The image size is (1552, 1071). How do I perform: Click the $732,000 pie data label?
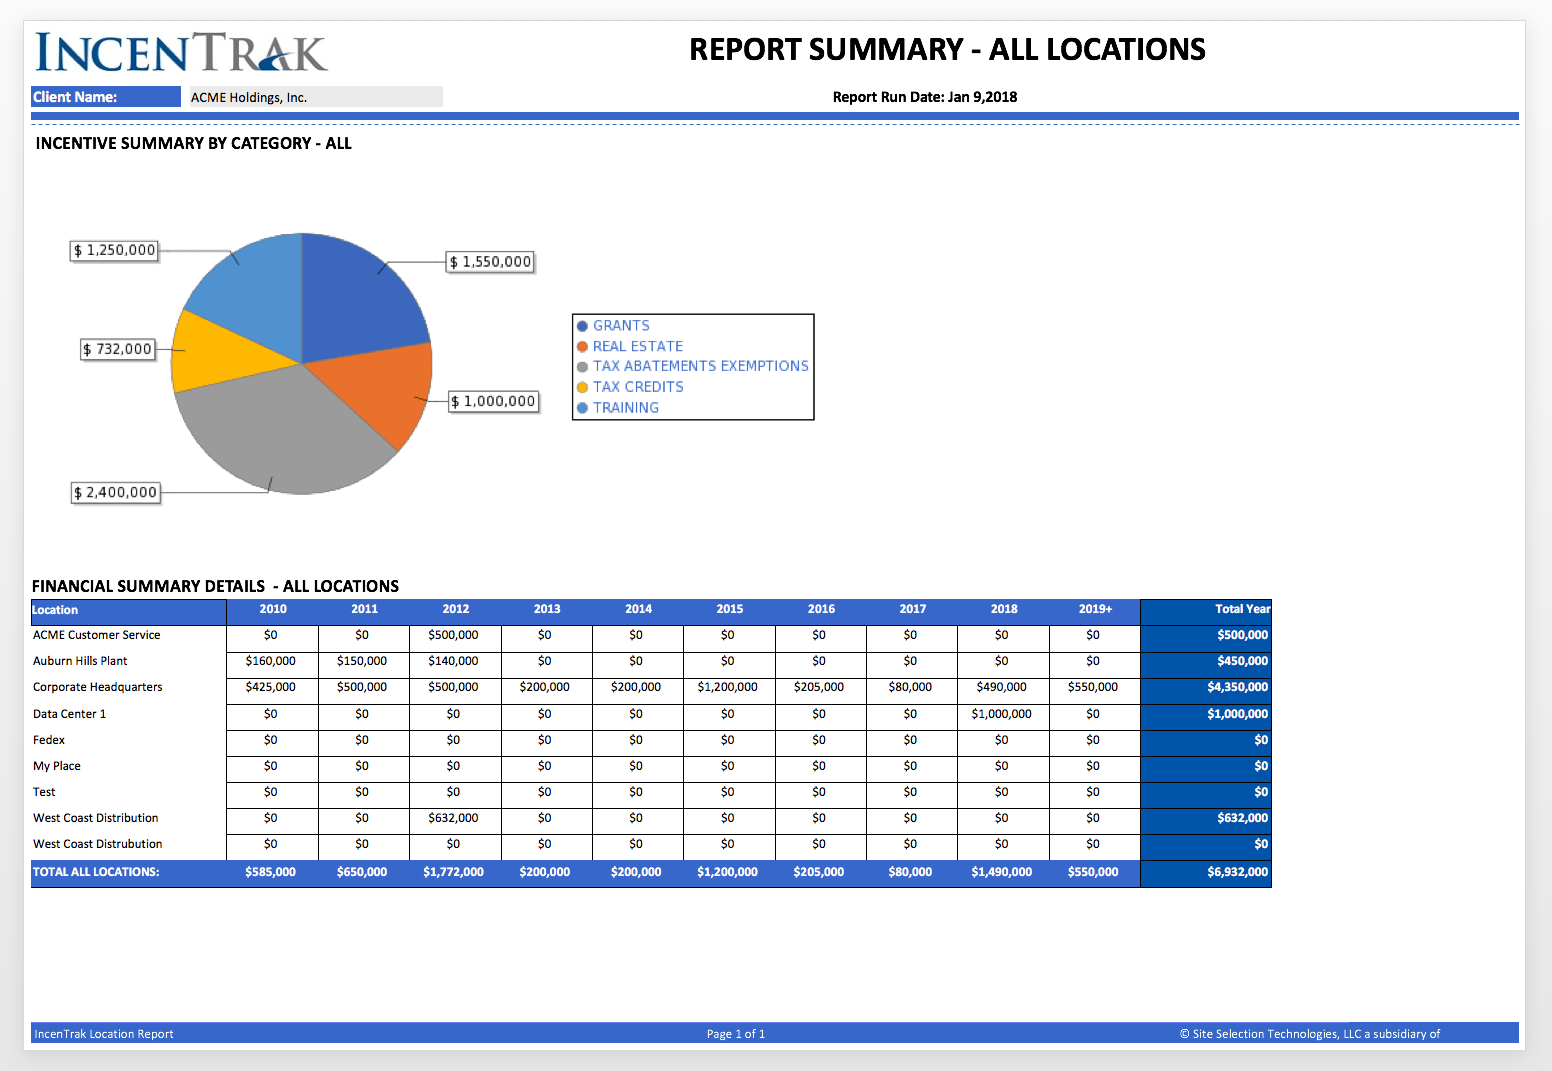point(118,349)
